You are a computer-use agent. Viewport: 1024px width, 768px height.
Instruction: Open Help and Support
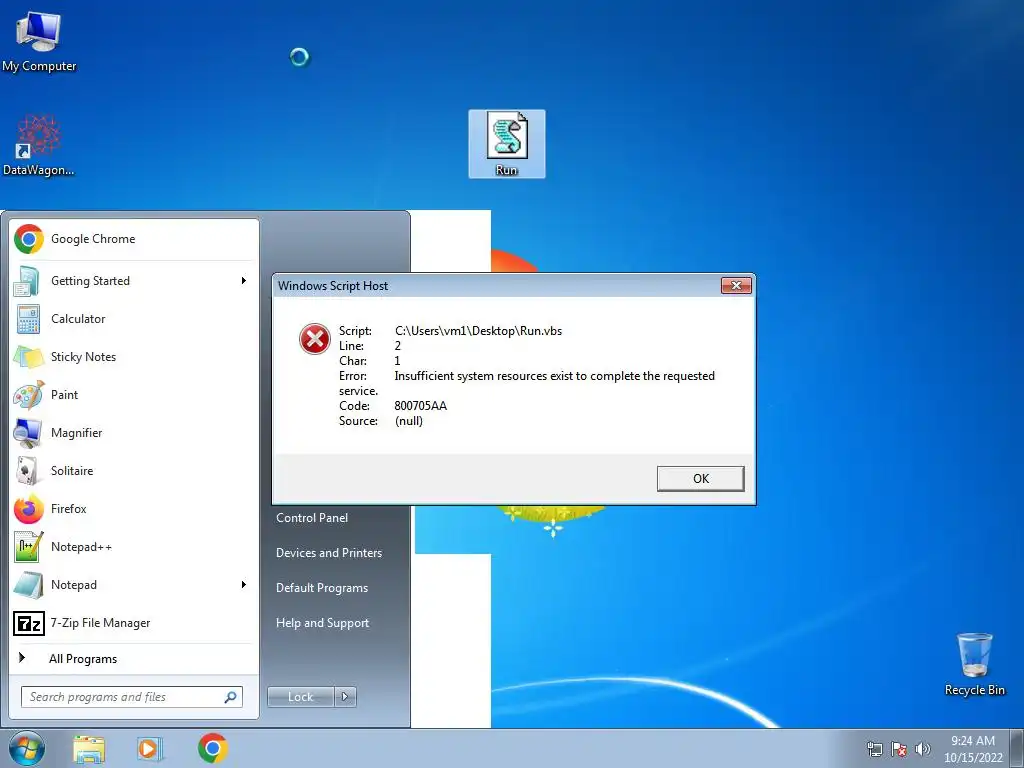click(x=323, y=623)
